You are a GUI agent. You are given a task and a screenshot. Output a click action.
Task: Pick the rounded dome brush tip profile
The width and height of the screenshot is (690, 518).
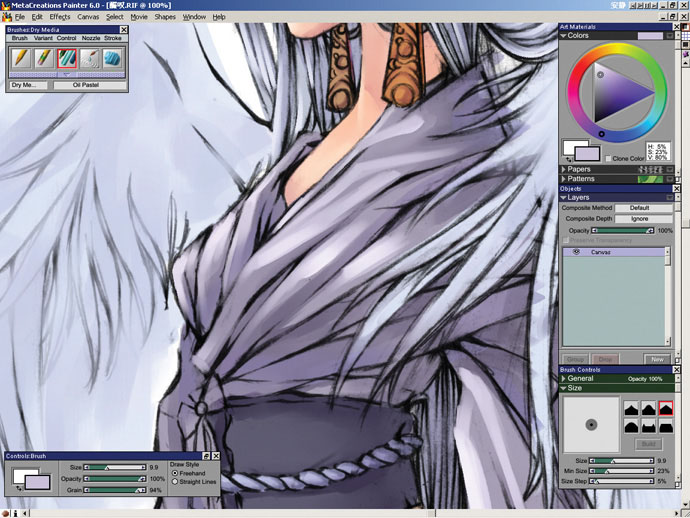coord(631,426)
